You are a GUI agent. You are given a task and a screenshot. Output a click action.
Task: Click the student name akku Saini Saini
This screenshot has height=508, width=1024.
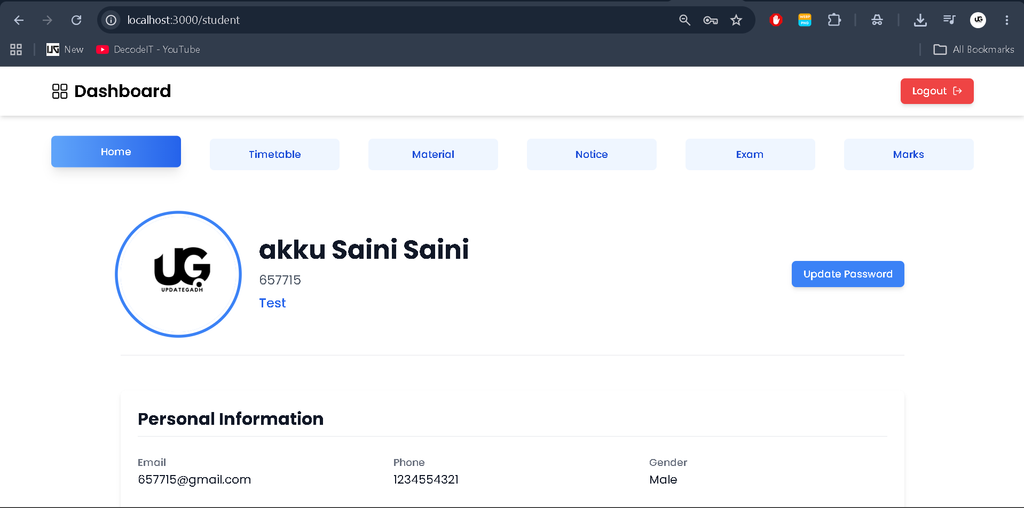pyautogui.click(x=364, y=250)
